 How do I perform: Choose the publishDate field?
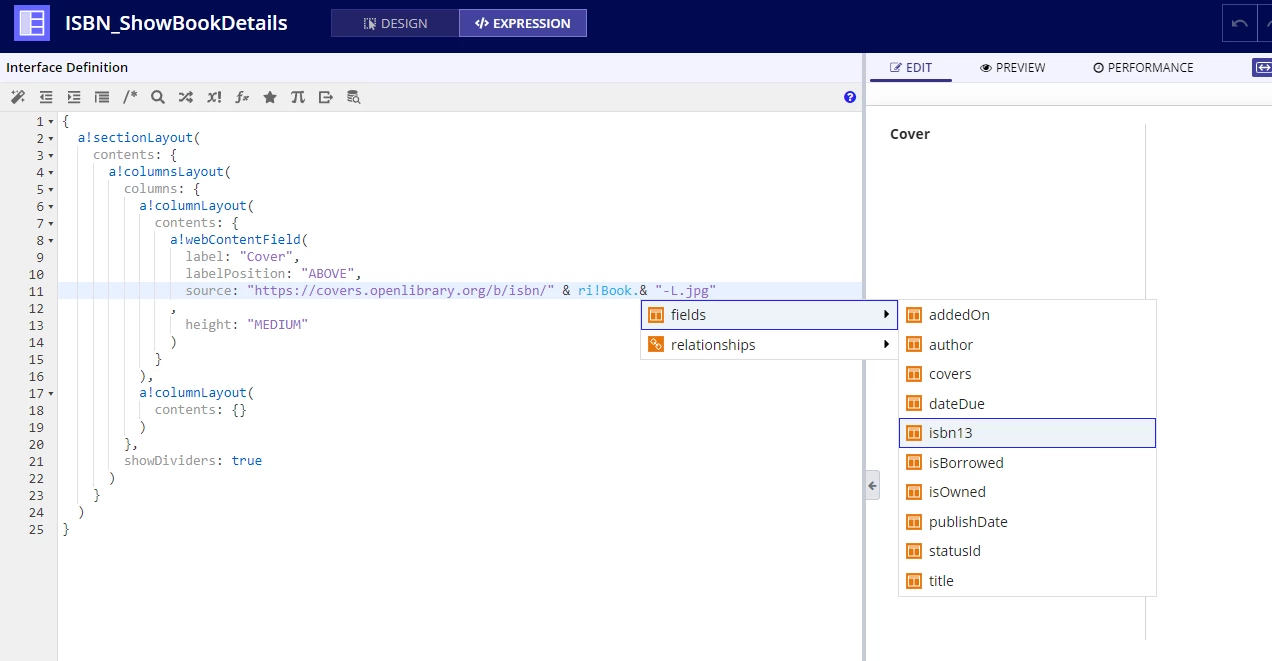[x=1027, y=522]
